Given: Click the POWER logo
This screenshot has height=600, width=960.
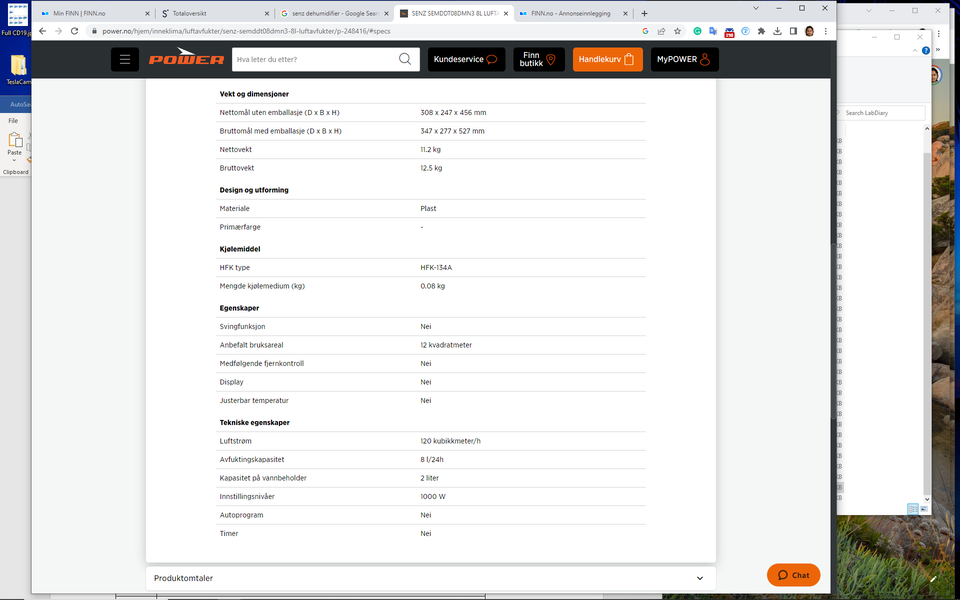Looking at the screenshot, I should pyautogui.click(x=186, y=58).
